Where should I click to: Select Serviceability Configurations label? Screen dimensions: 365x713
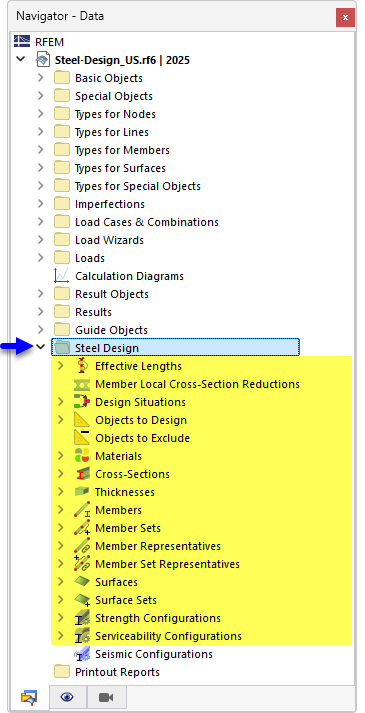click(x=168, y=636)
